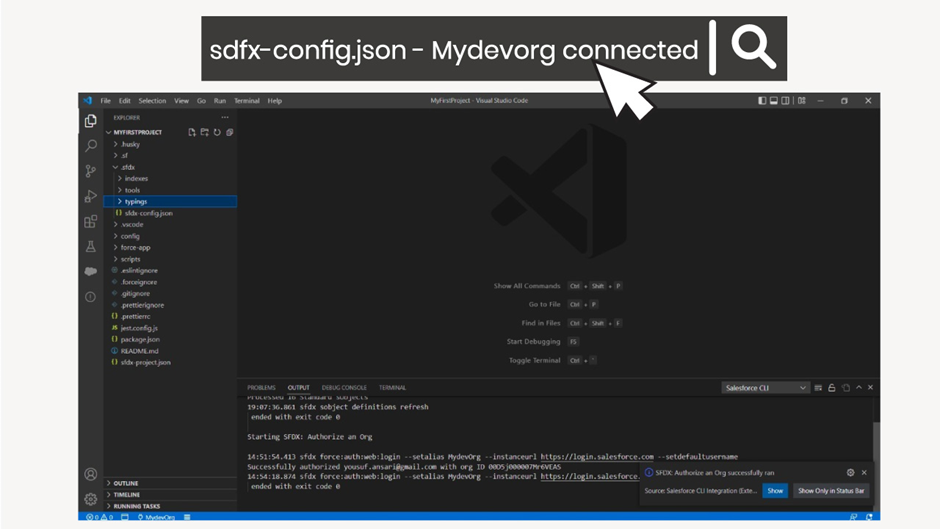Screen dimensions: 940x529
Task: Open the File menu
Action: tap(106, 101)
